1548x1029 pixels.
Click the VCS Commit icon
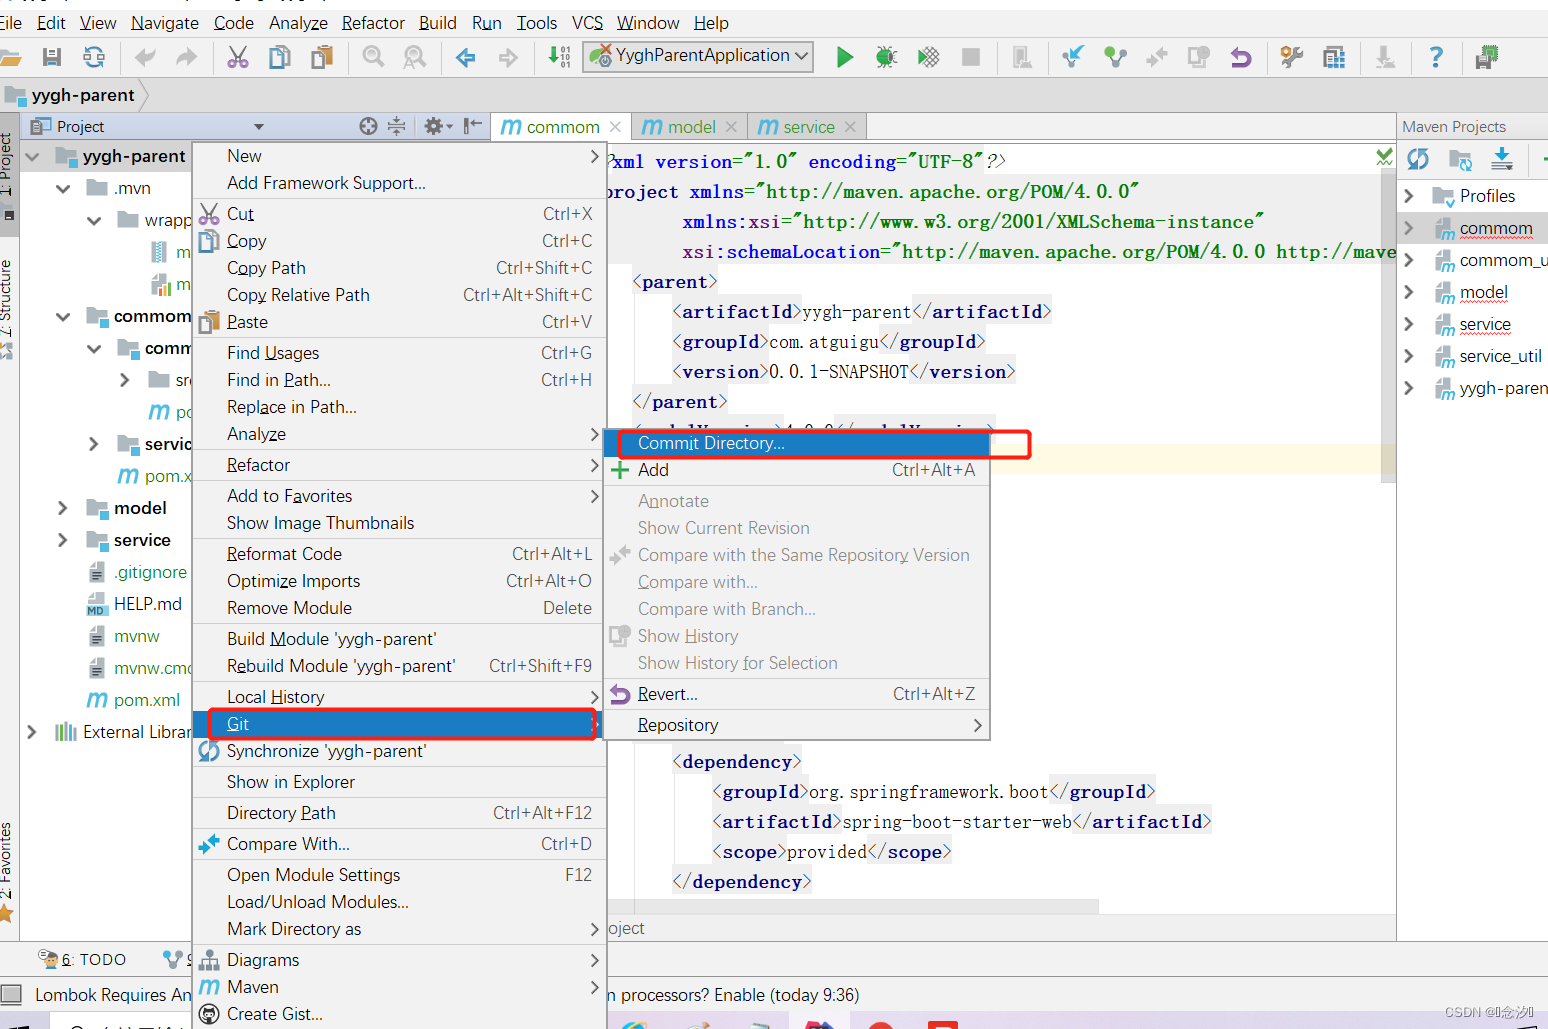tap(1115, 57)
